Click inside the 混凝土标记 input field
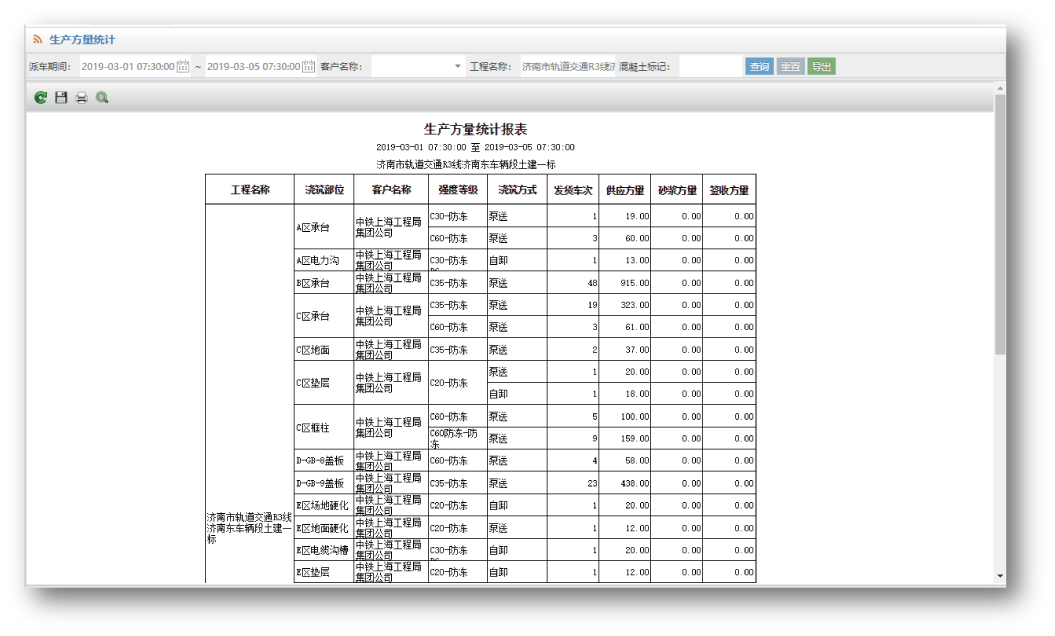 (x=712, y=64)
